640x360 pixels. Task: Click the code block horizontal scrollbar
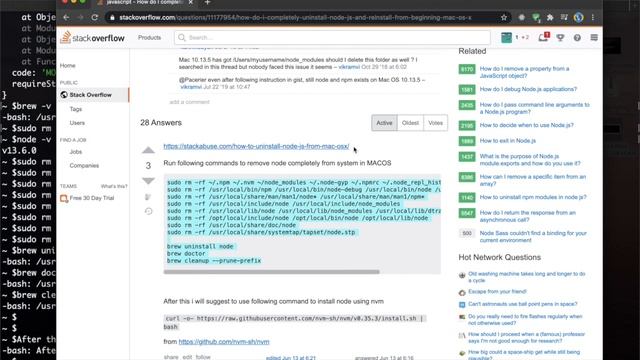(x=272, y=271)
